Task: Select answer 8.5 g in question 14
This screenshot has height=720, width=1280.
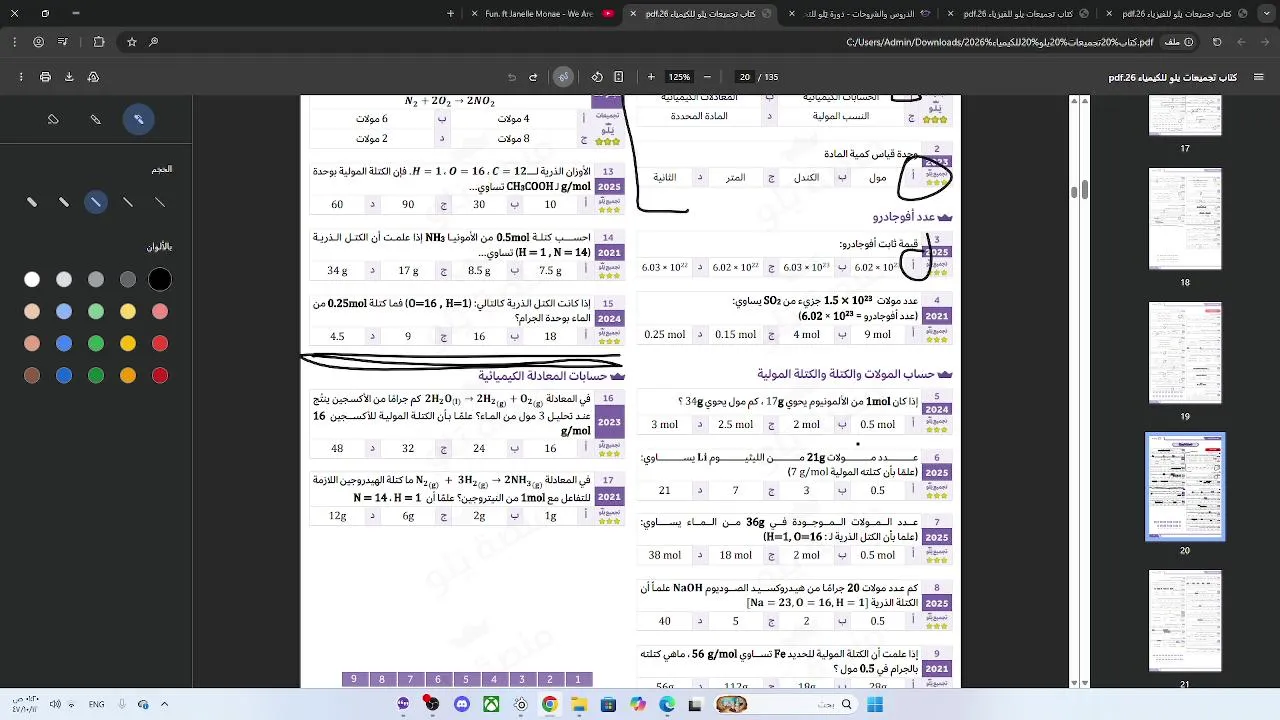Action: pos(479,271)
